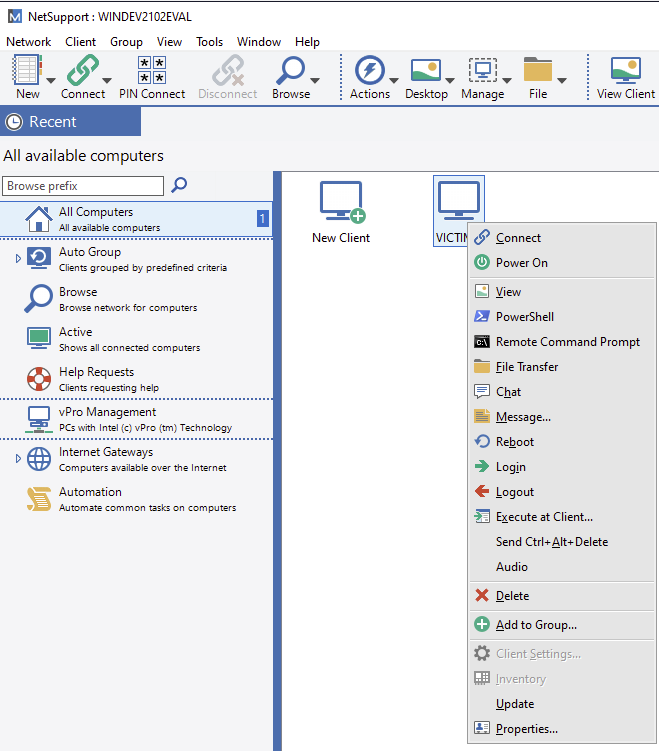
Task: Open the Tools menu
Action: pos(209,42)
